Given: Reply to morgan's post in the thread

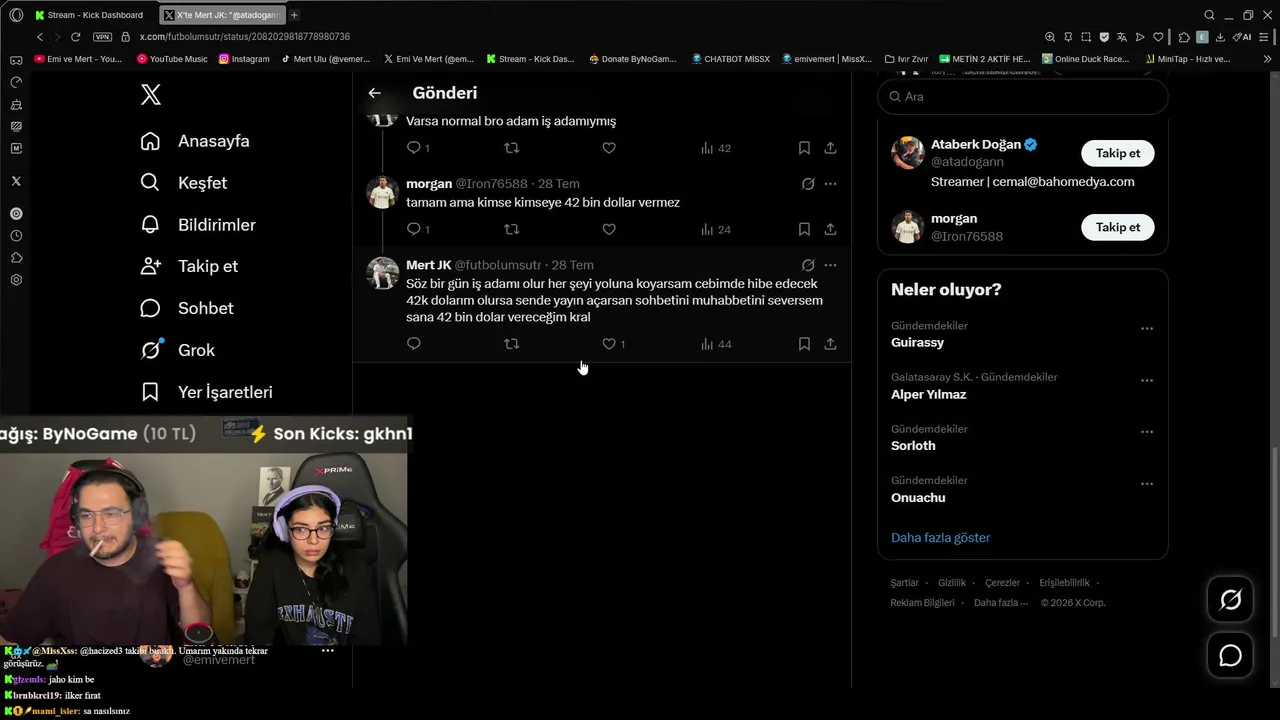Looking at the screenshot, I should [x=414, y=229].
